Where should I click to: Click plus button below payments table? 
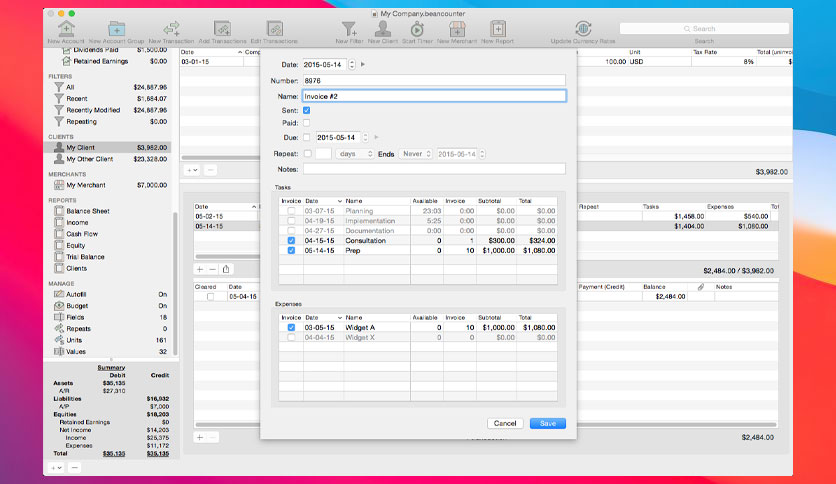point(200,437)
